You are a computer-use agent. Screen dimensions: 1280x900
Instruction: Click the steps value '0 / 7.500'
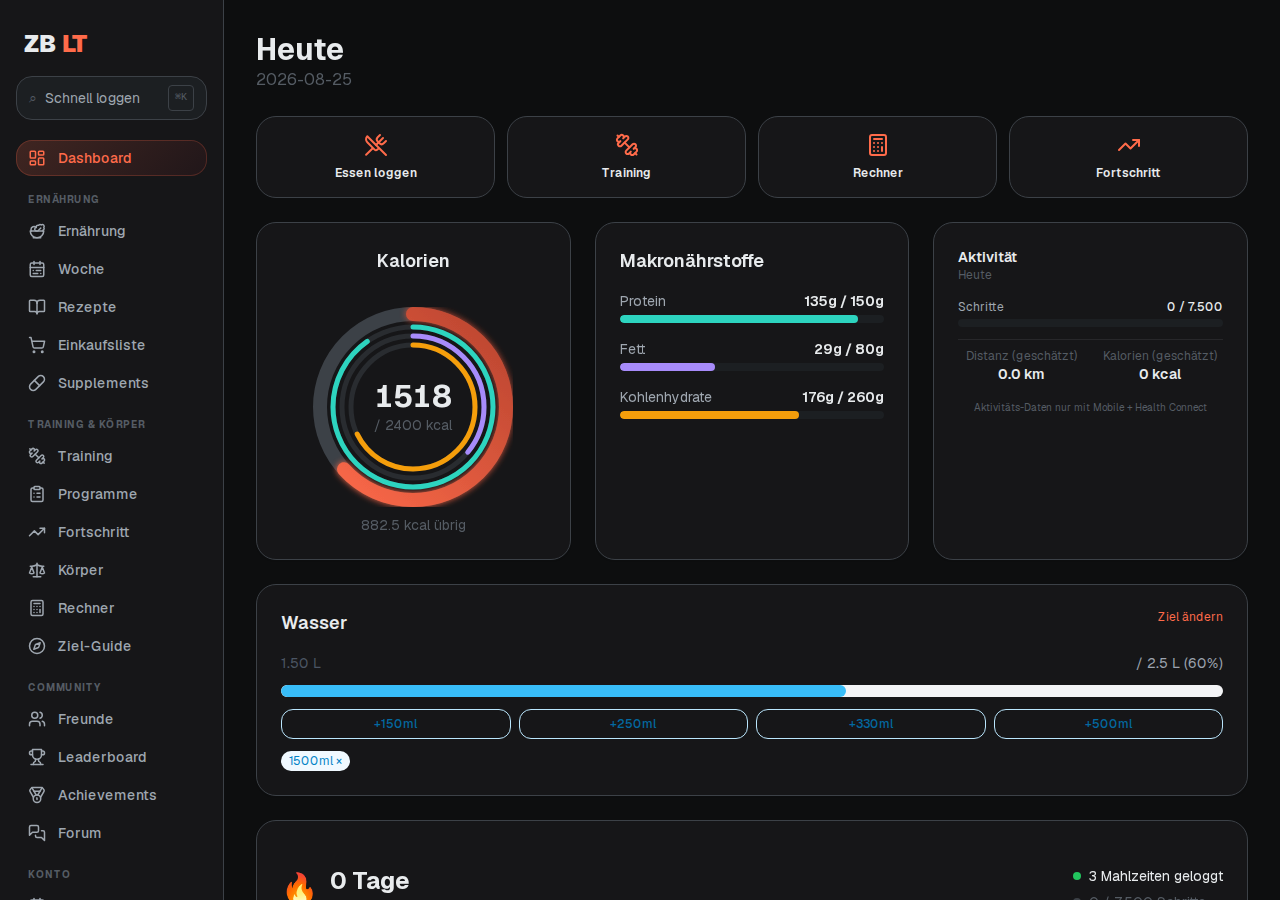pos(1194,307)
